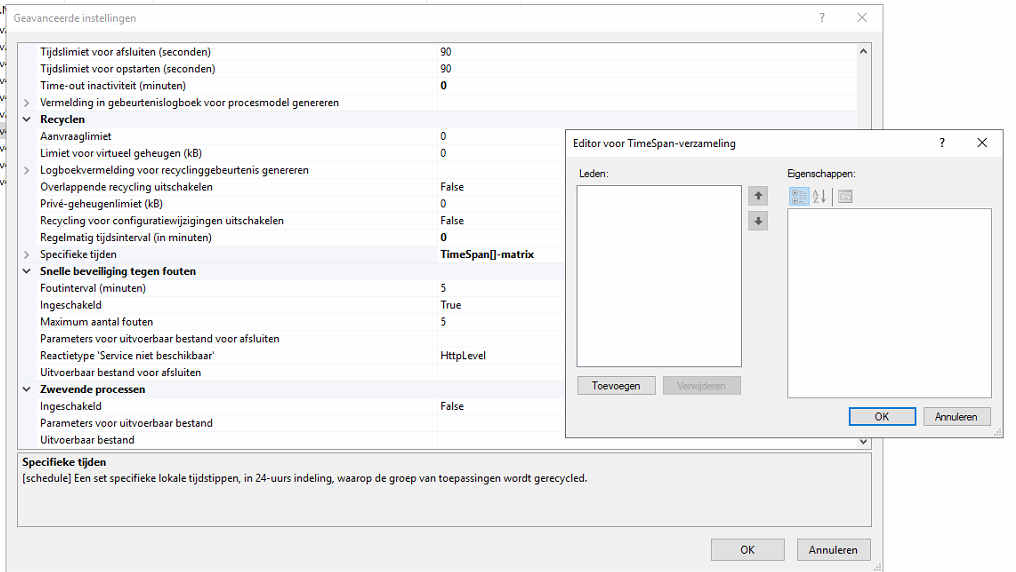Click the scroll-down arrow of properties list
Screen dimensions: 1016x572
click(x=864, y=441)
